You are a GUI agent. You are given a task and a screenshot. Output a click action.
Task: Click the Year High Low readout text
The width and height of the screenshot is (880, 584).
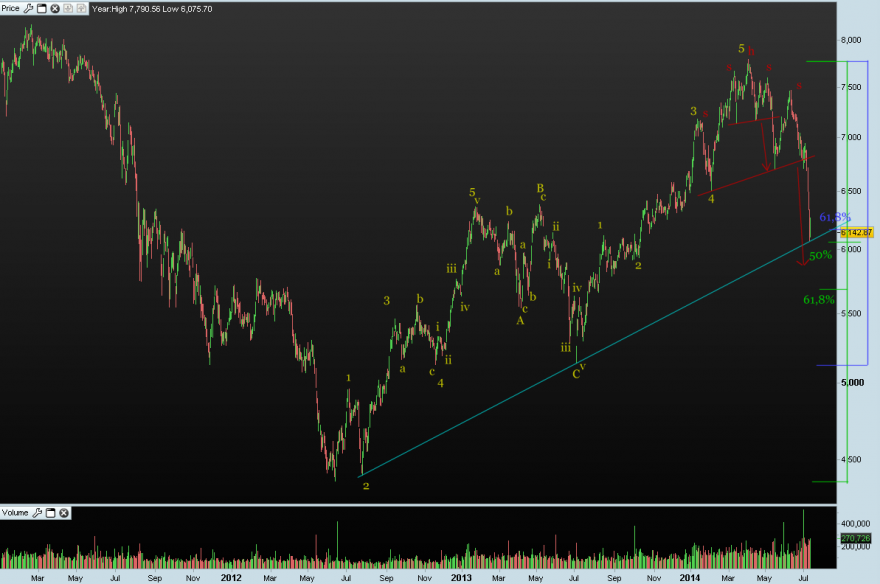[x=152, y=9]
